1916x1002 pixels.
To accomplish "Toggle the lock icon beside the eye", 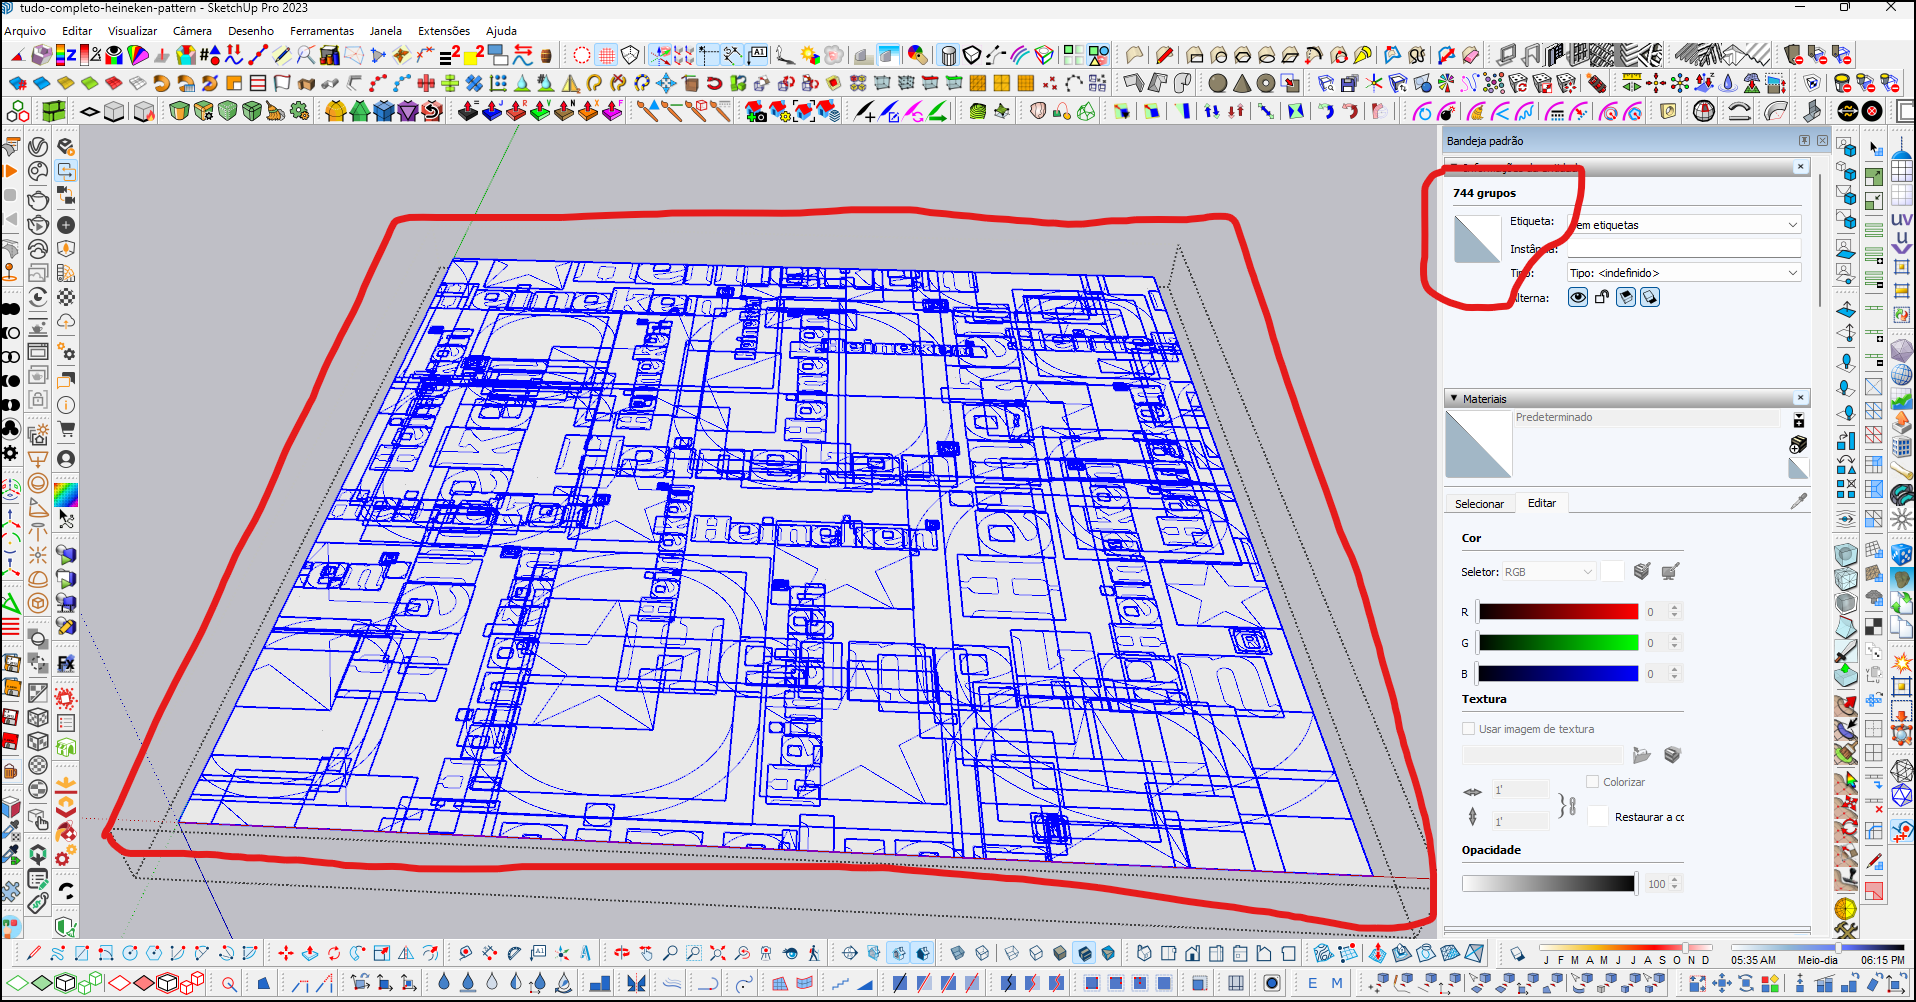I will pyautogui.click(x=1602, y=297).
